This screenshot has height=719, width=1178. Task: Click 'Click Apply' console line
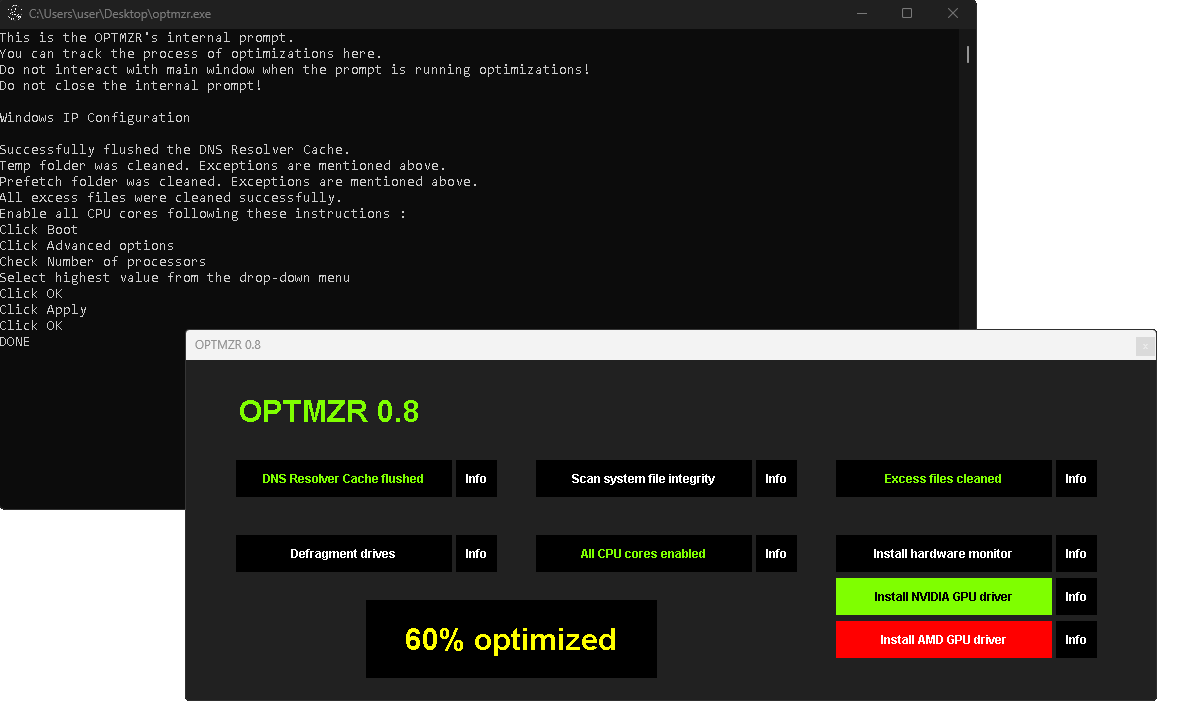tap(44, 310)
